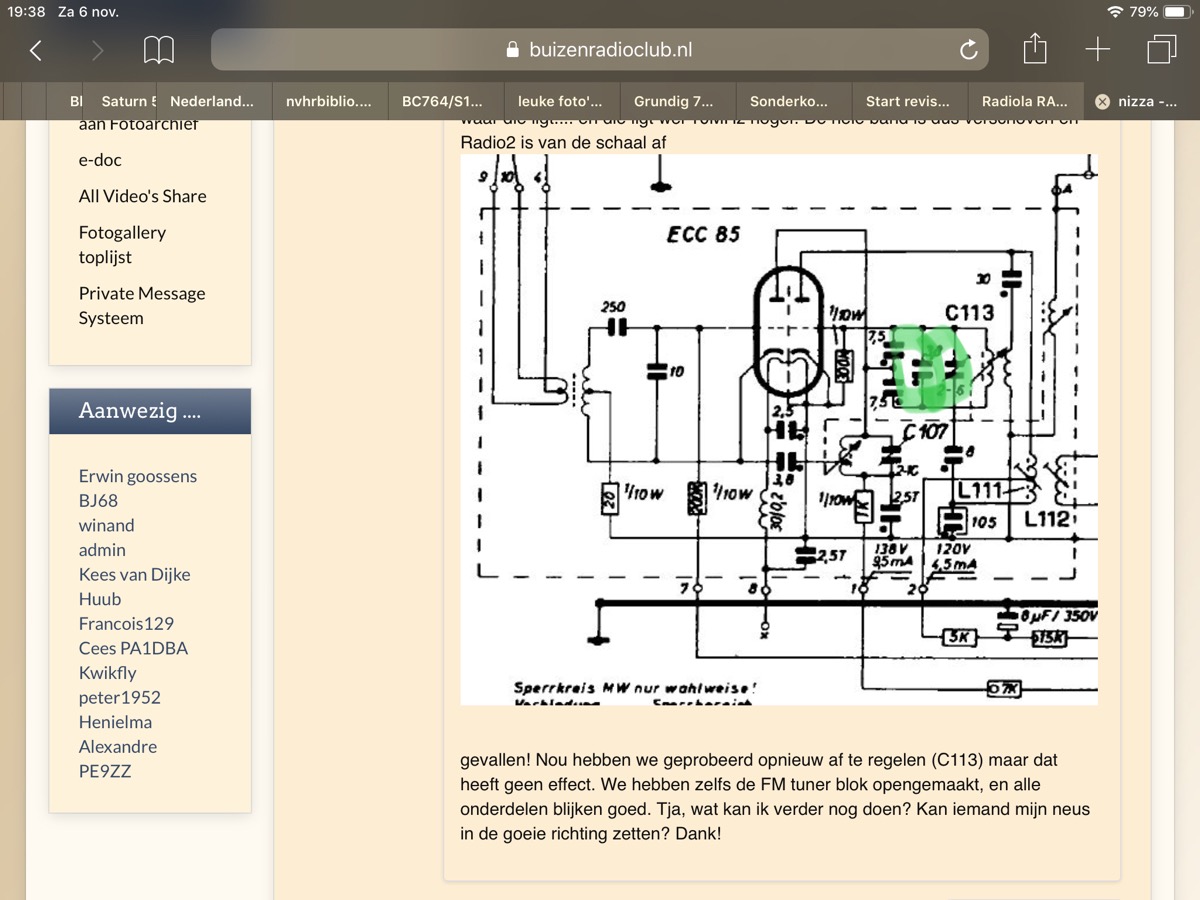Viewport: 1200px width, 900px height.
Task: Select user winand
Action: pos(106,525)
